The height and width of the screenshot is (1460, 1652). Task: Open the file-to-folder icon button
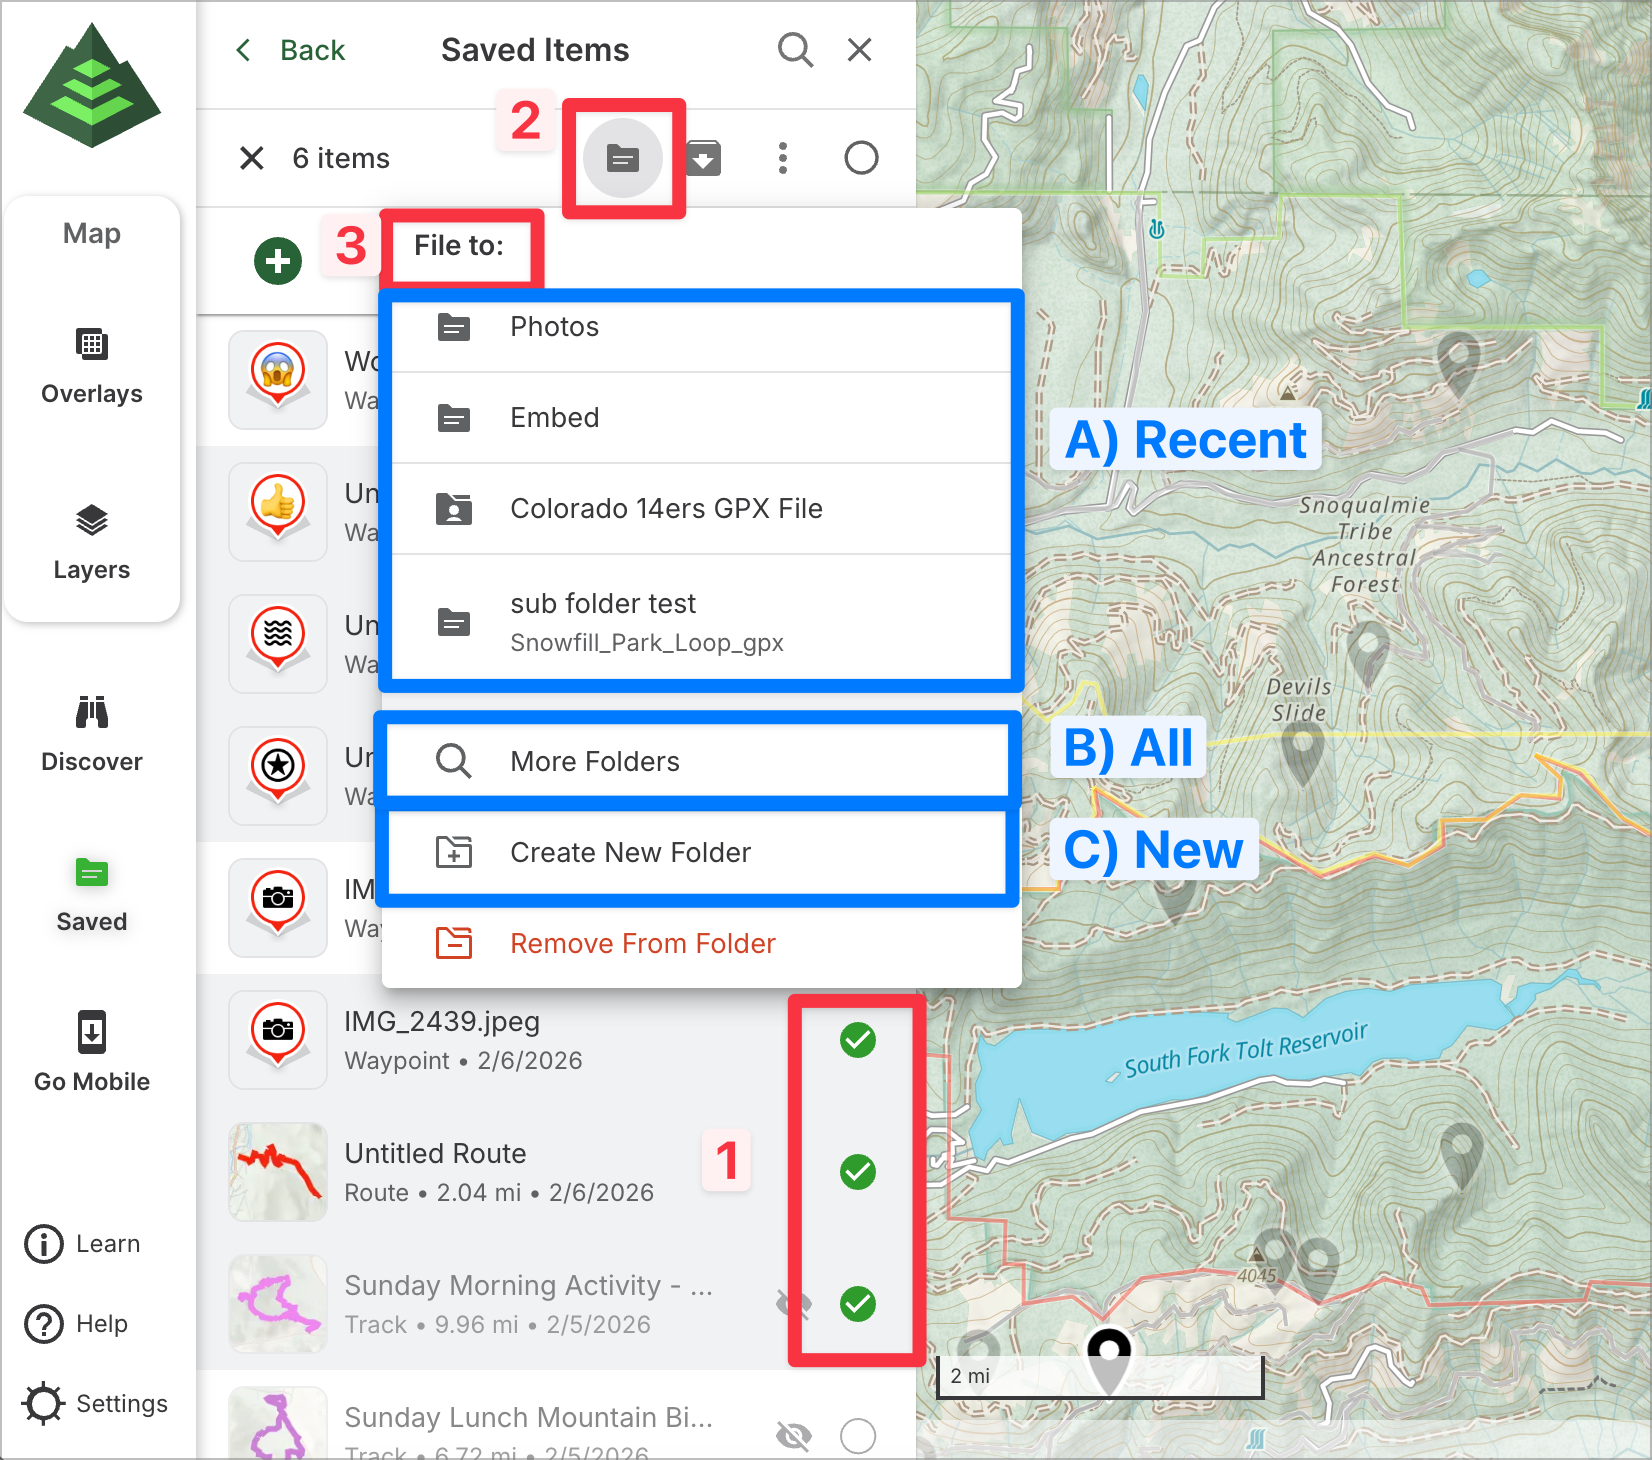pyautogui.click(x=623, y=158)
